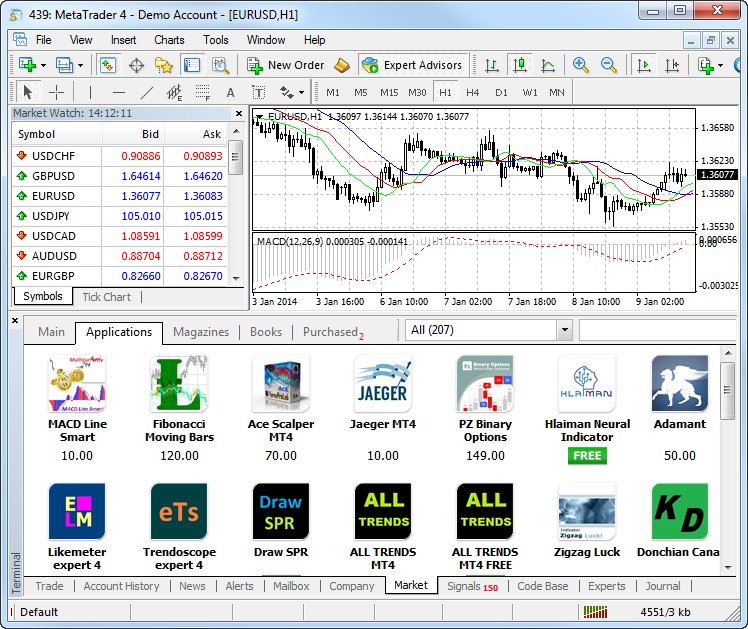Open the profiles dropdown arrow
The width and height of the screenshot is (748, 629).
click(x=81, y=65)
